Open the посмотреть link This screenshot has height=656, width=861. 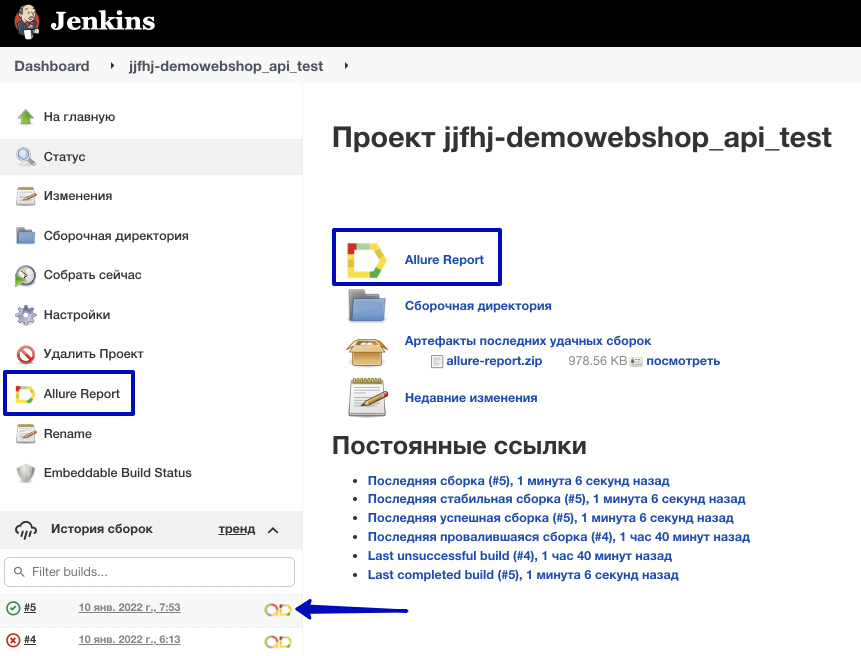(683, 361)
